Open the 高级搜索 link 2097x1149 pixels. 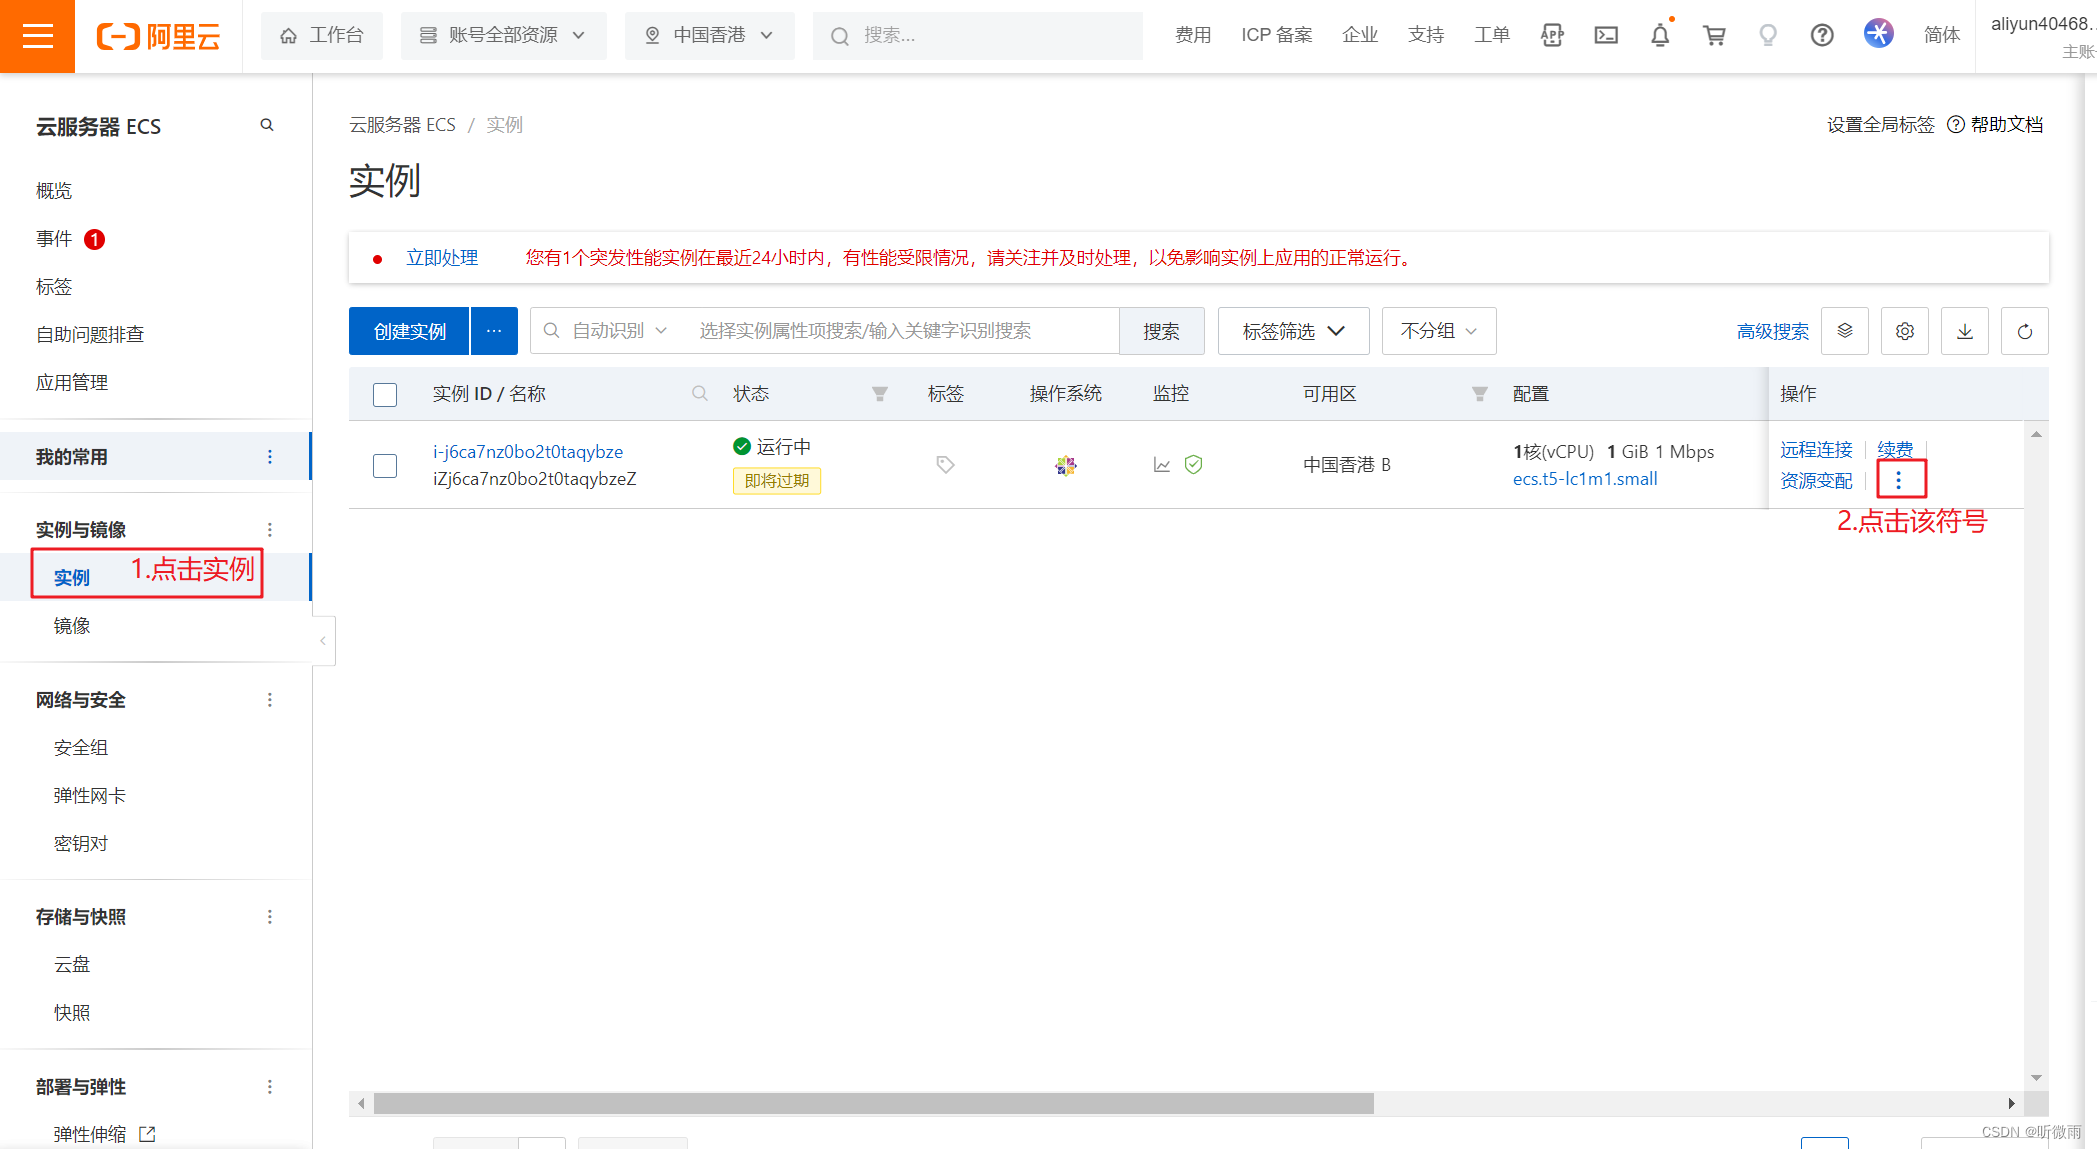[x=1773, y=331]
